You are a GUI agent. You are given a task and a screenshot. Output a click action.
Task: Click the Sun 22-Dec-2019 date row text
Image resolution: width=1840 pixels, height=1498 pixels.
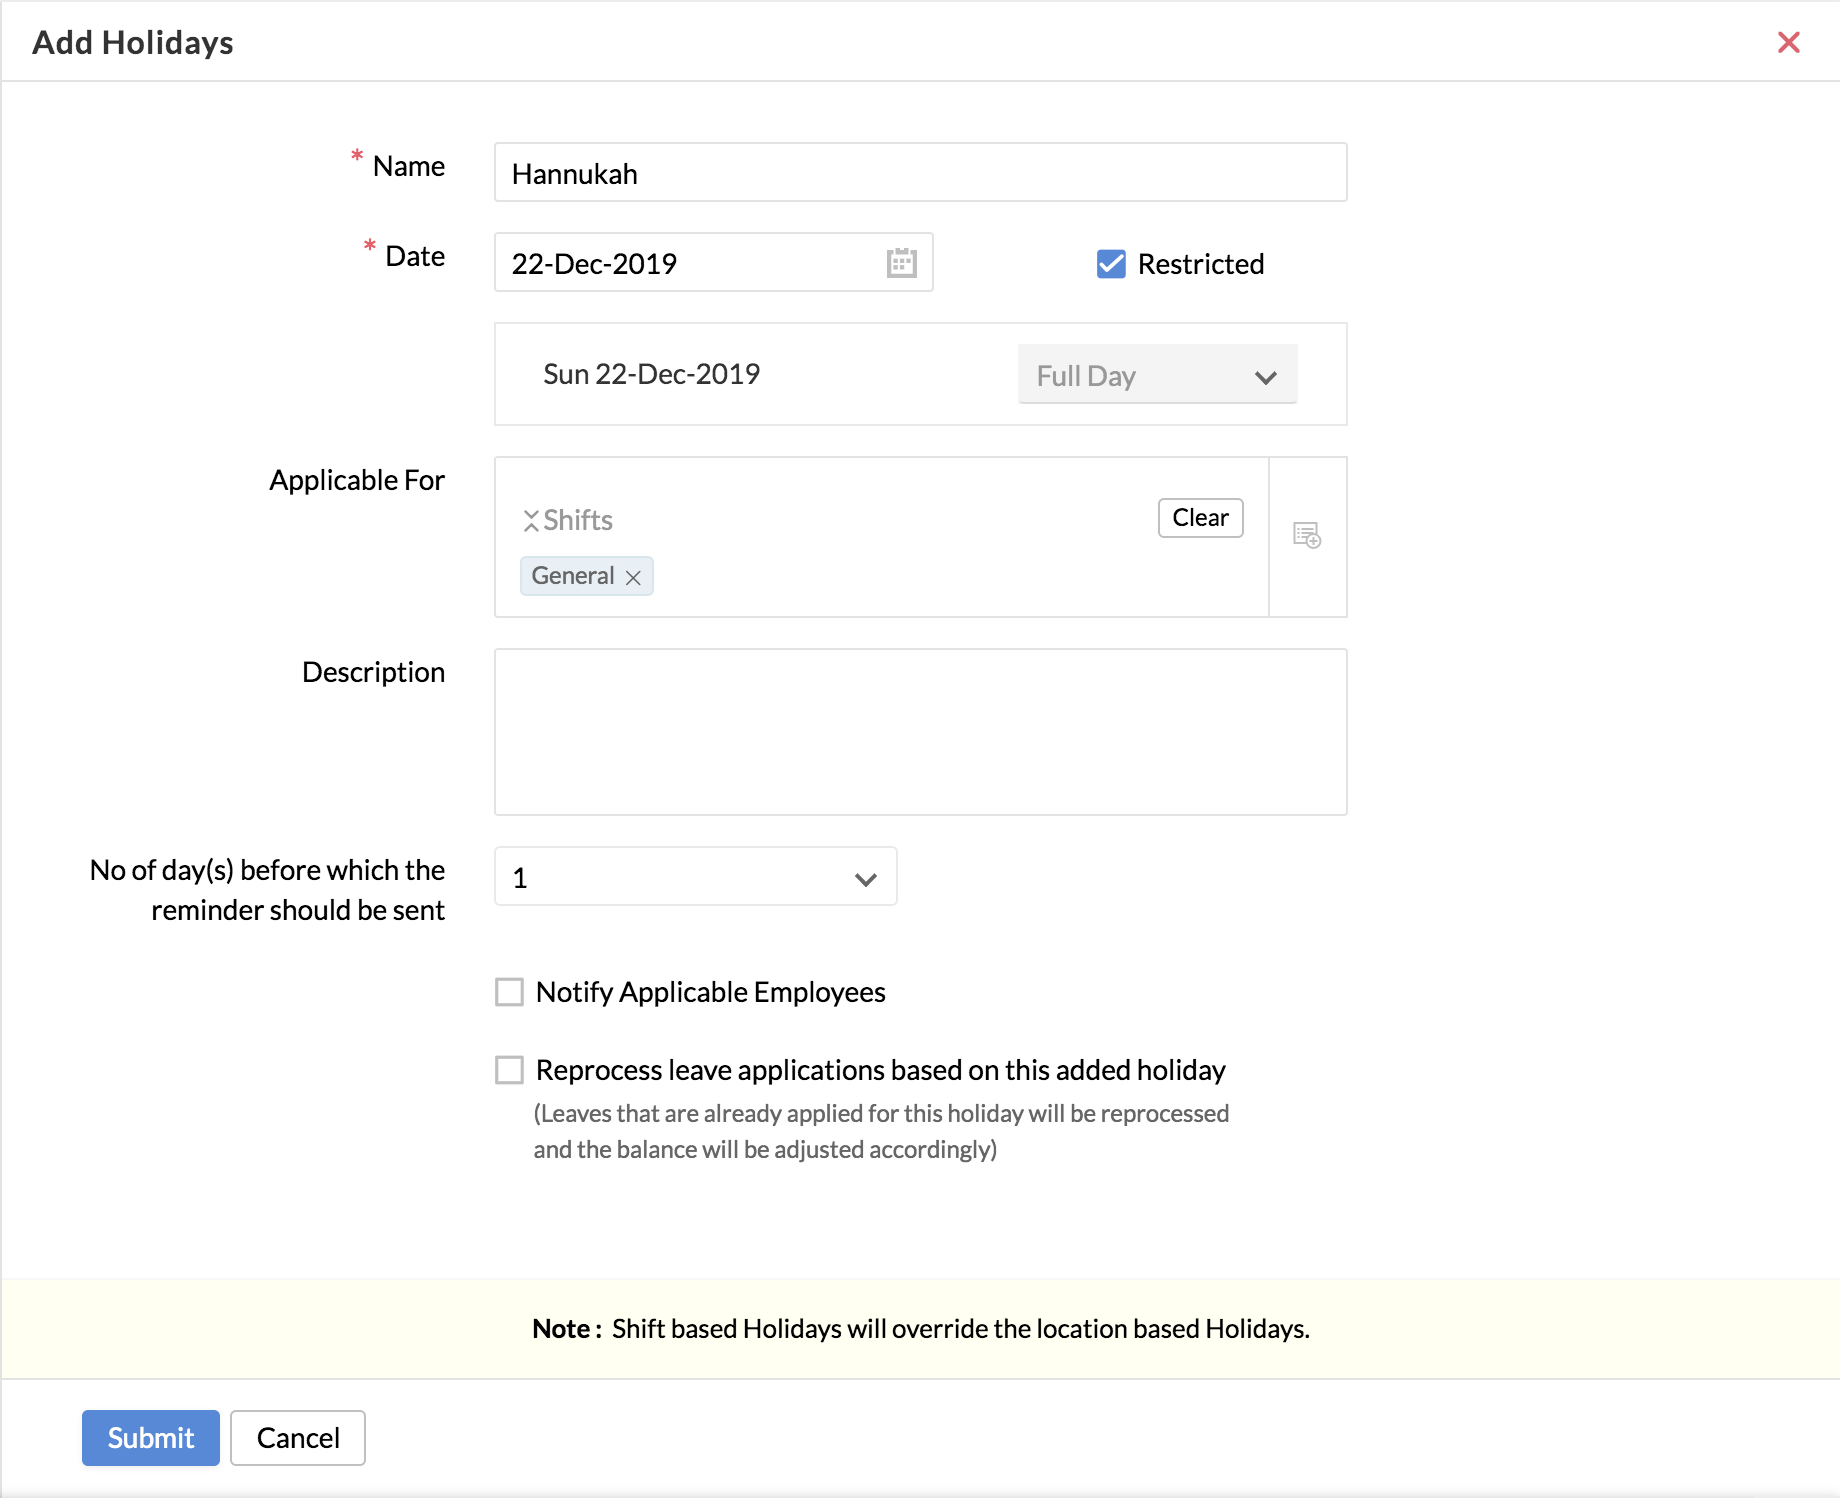651,374
